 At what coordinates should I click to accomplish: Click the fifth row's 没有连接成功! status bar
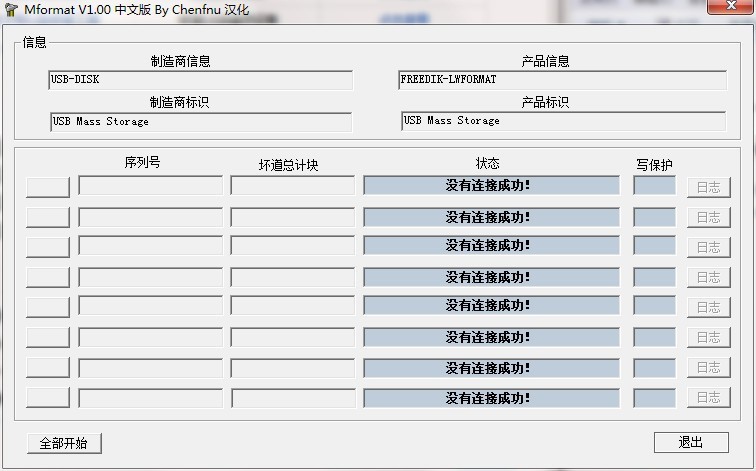[x=491, y=306]
